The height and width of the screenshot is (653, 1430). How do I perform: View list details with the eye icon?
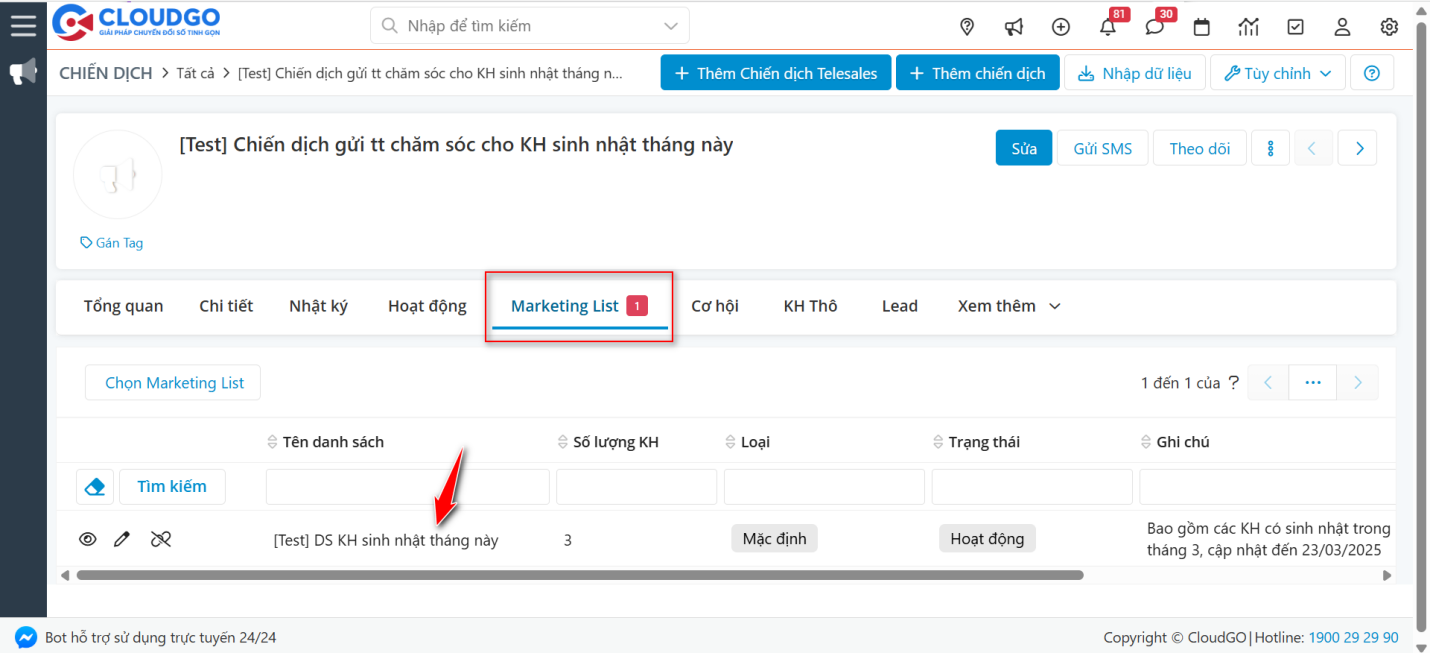88,540
